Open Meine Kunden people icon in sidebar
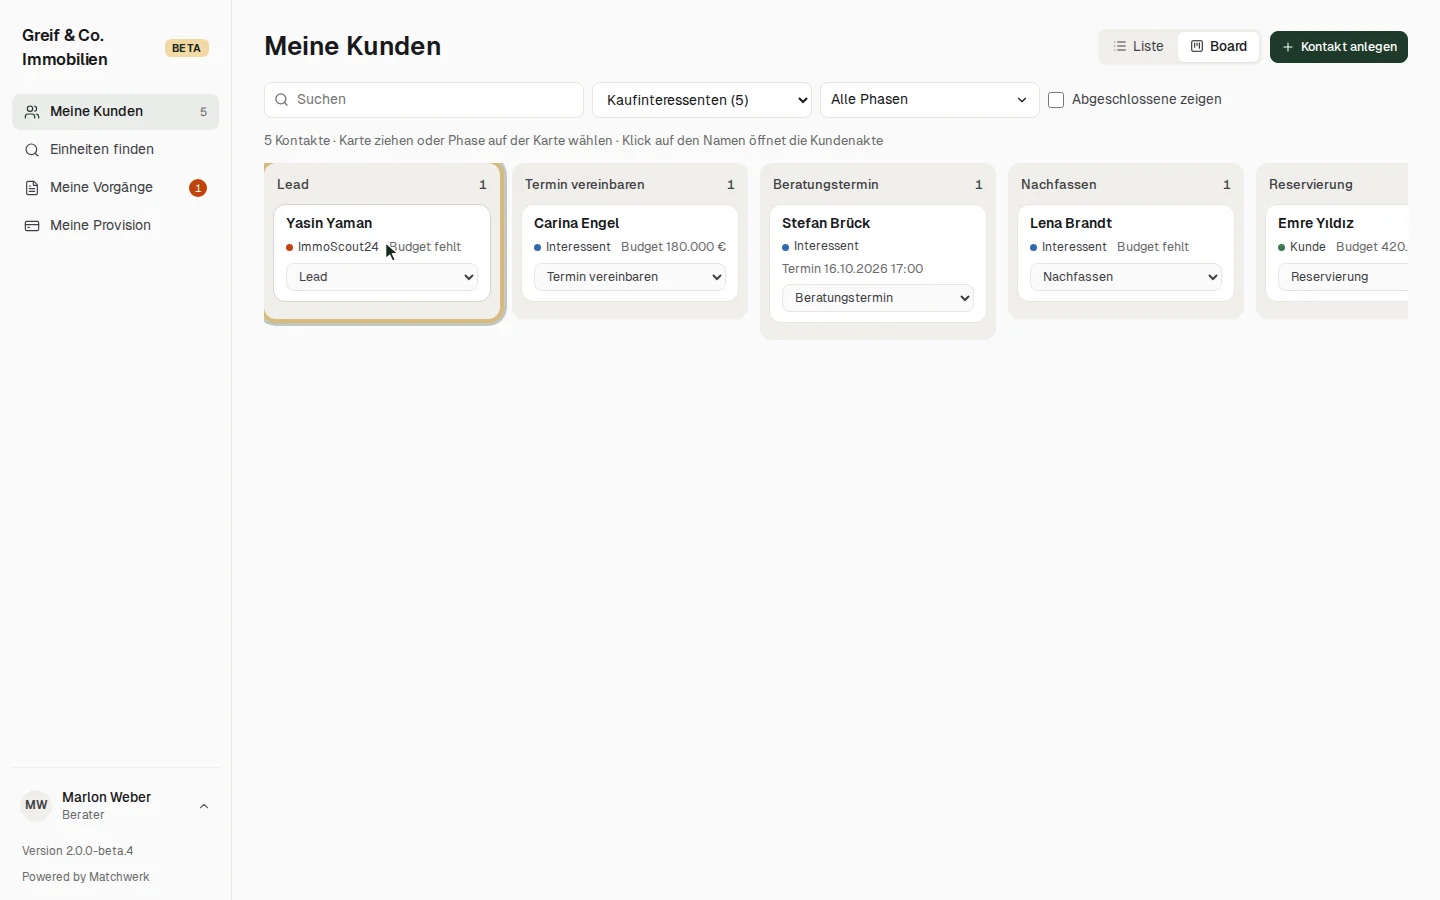The height and width of the screenshot is (900, 1440). [x=32, y=112]
